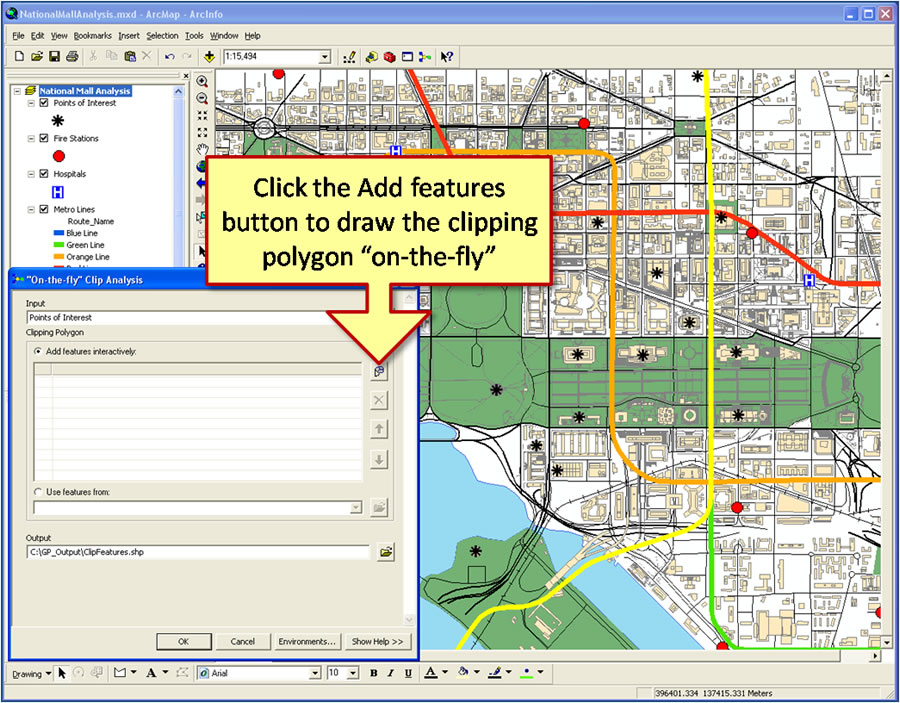The image size is (900, 703).
Task: Collapse the Points of Interest layer
Action: [x=32, y=103]
